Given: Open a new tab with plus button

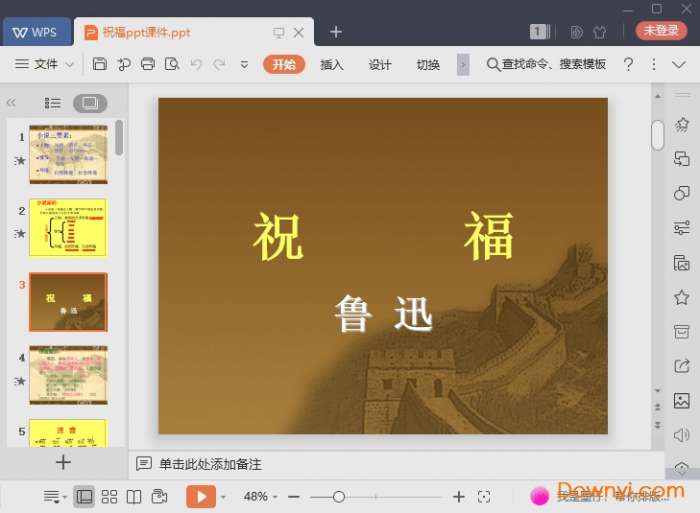Looking at the screenshot, I should (336, 32).
